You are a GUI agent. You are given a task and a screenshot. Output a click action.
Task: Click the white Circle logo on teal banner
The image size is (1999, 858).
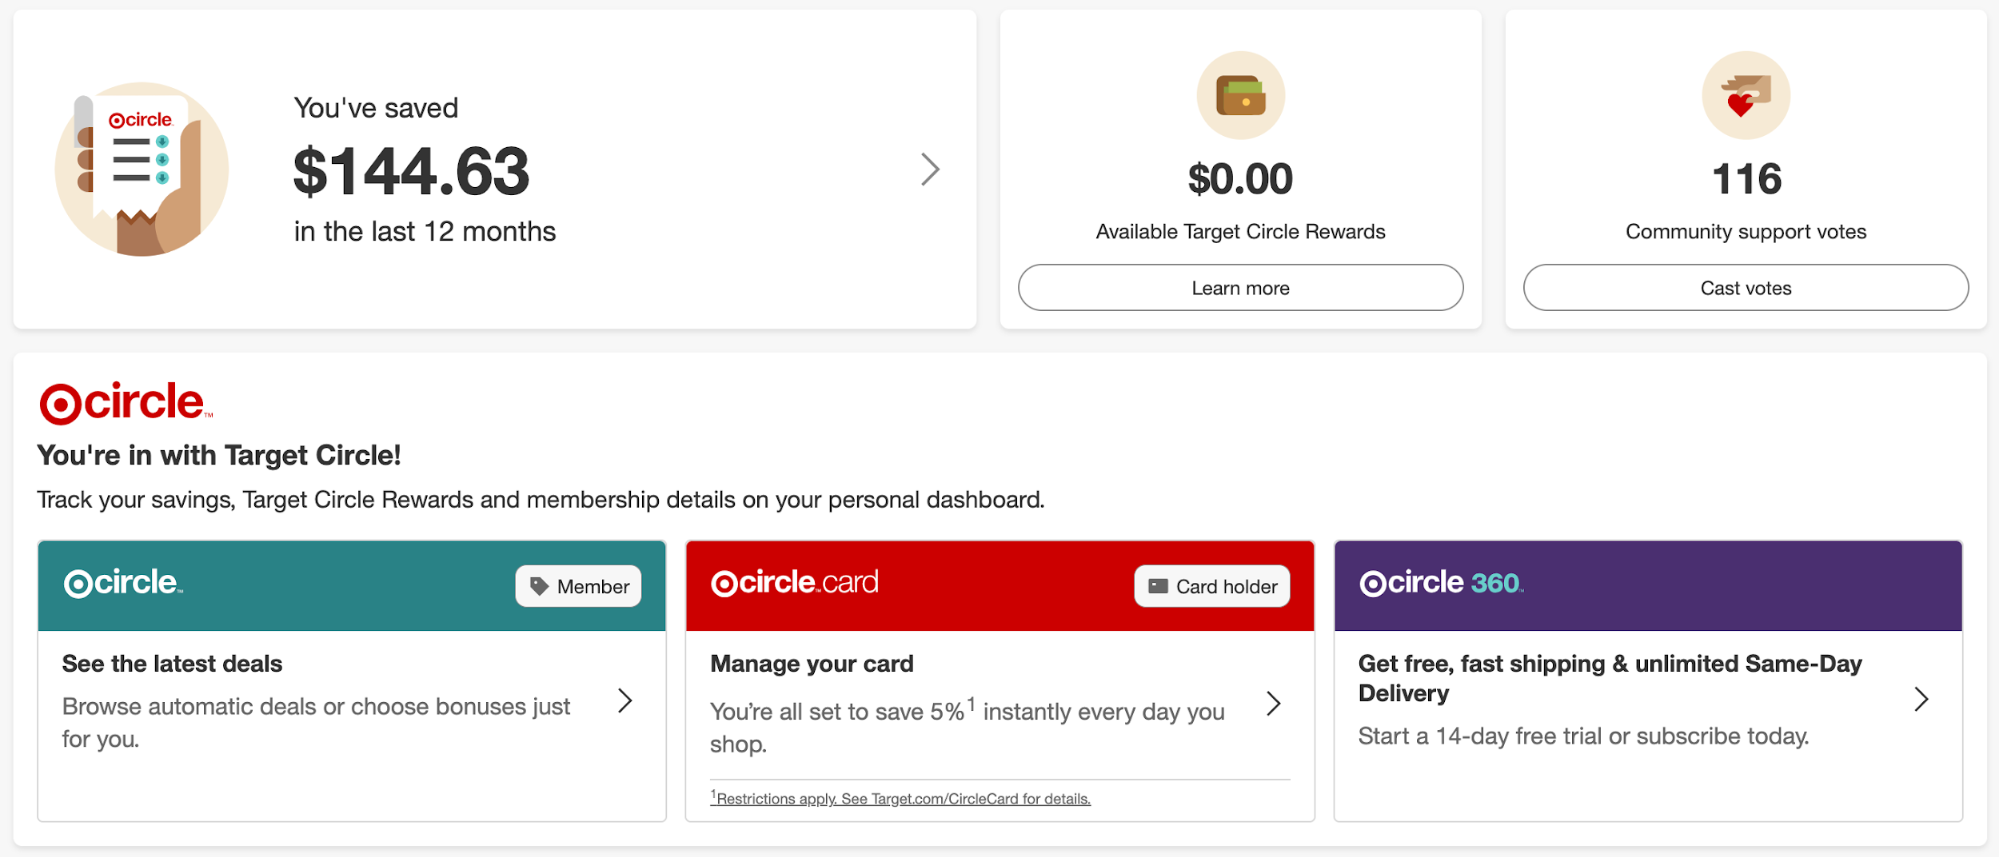(123, 582)
